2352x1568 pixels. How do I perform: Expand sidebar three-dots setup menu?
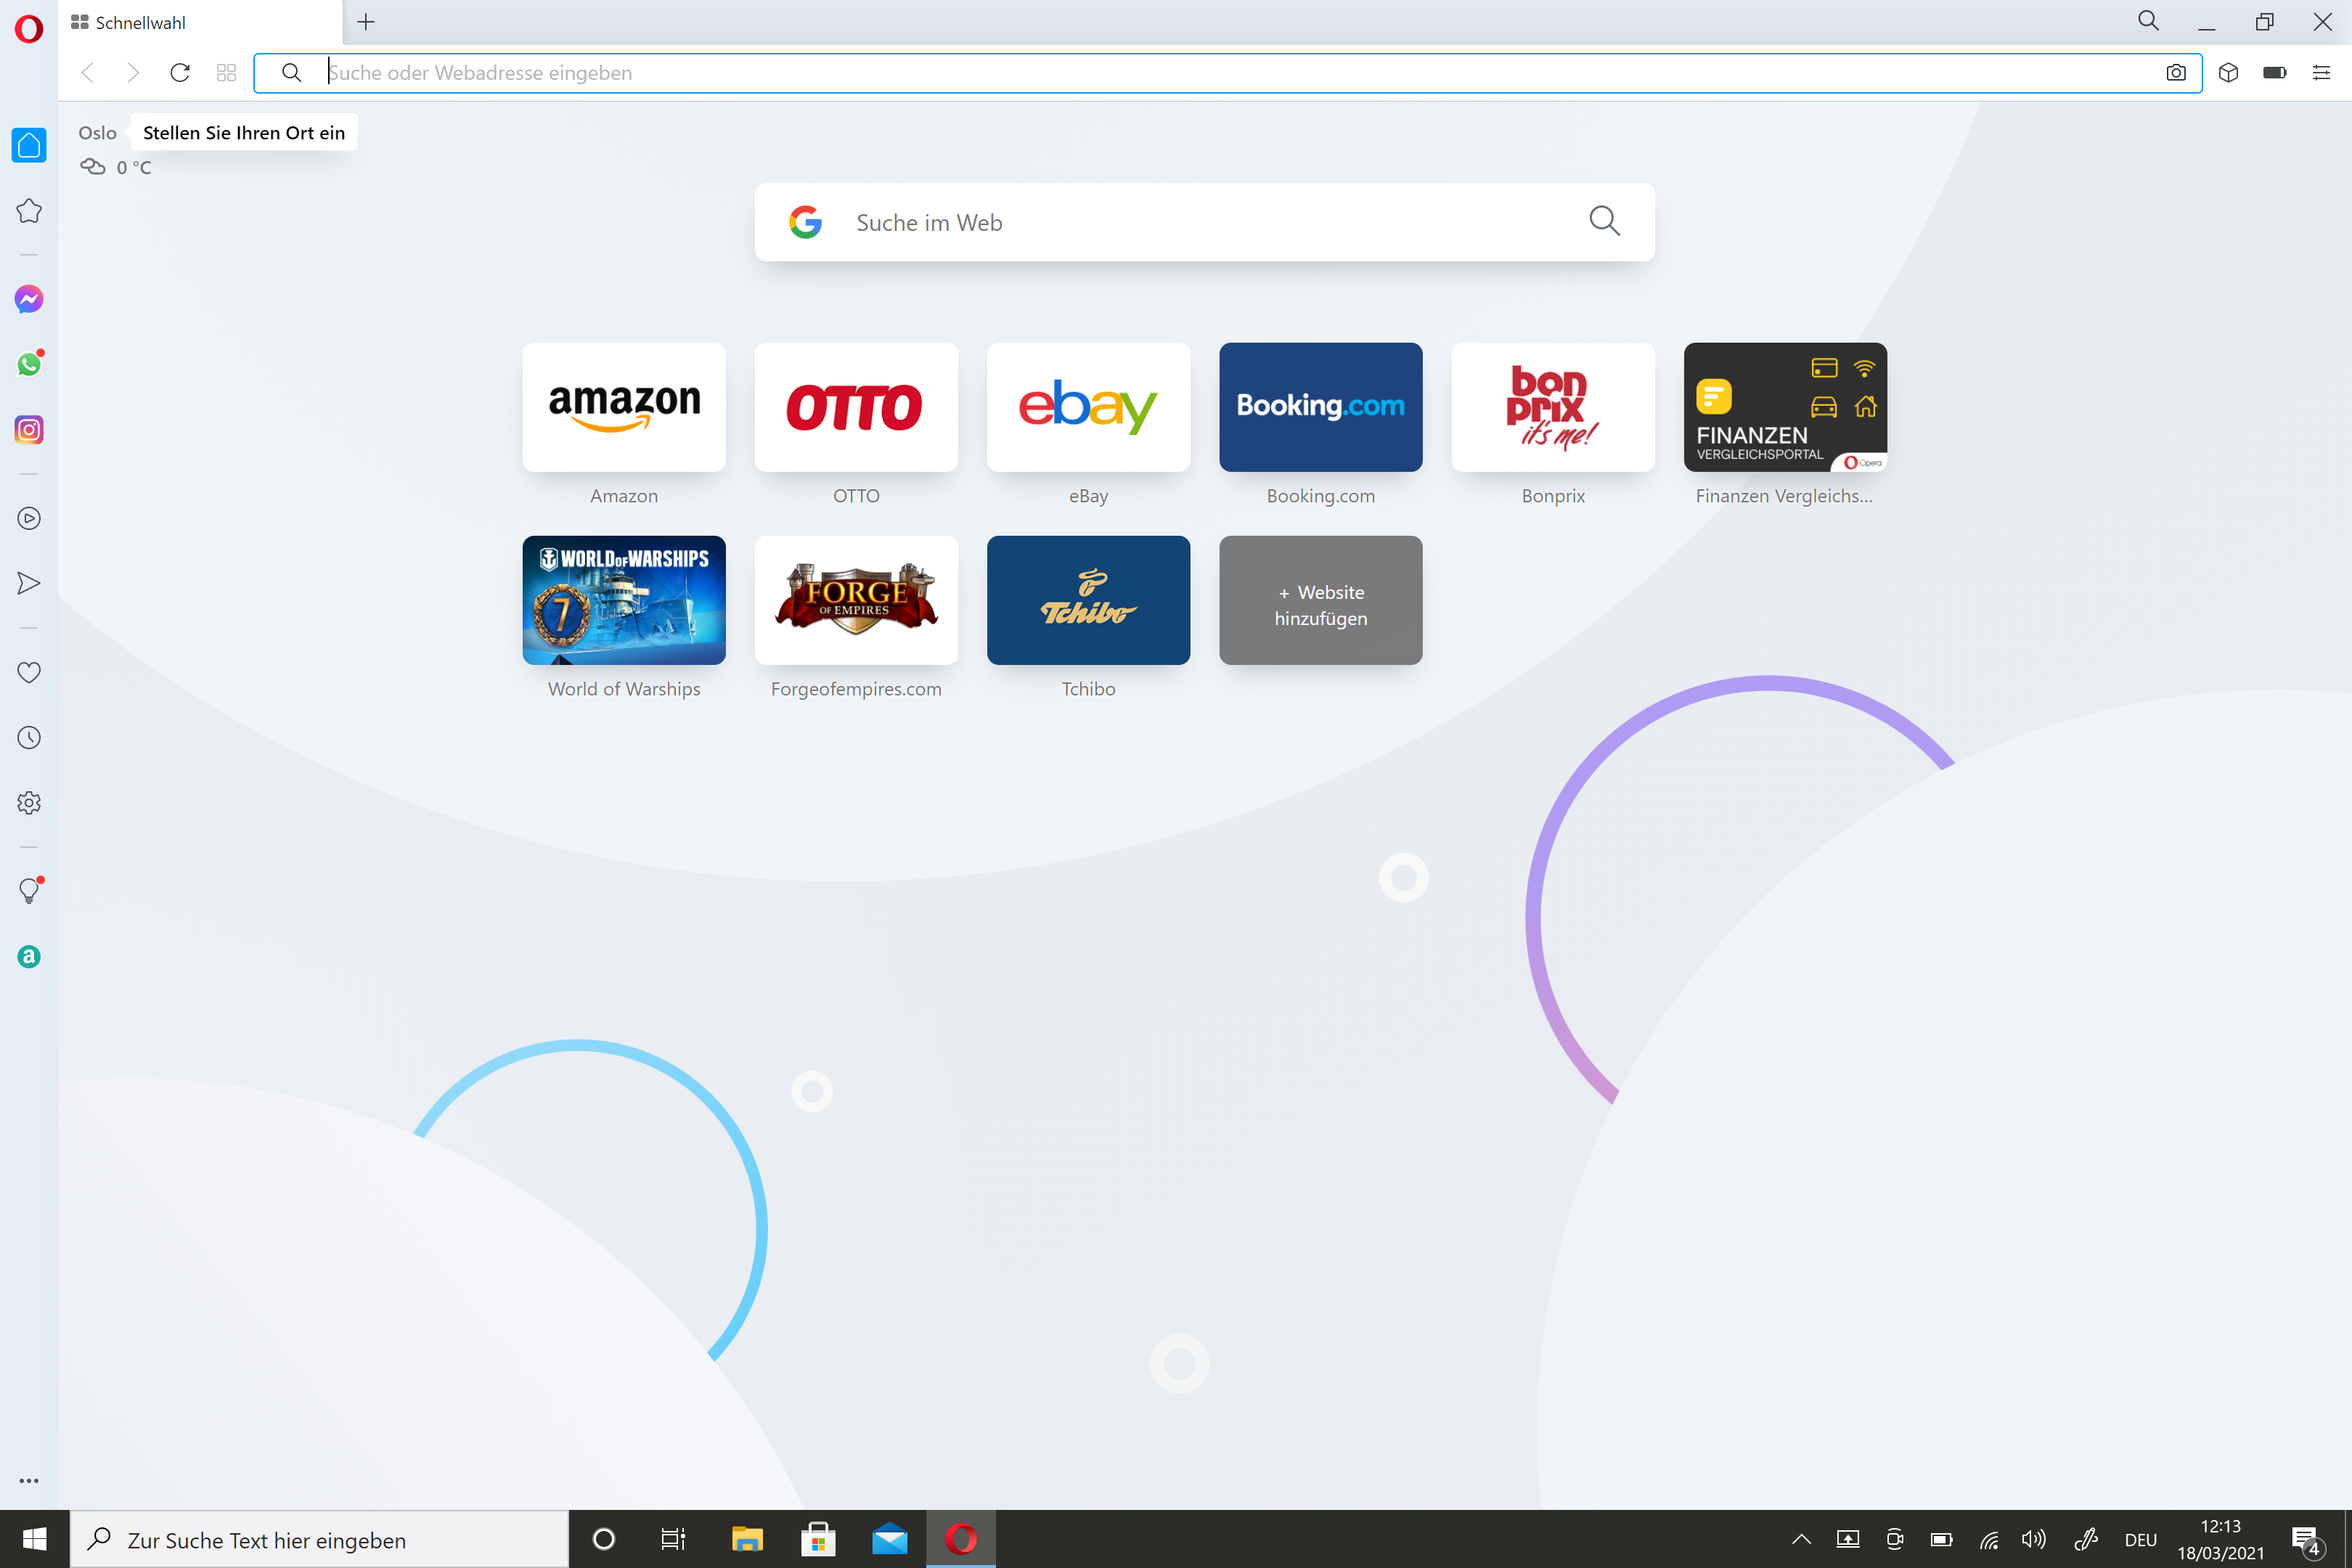click(x=29, y=1480)
